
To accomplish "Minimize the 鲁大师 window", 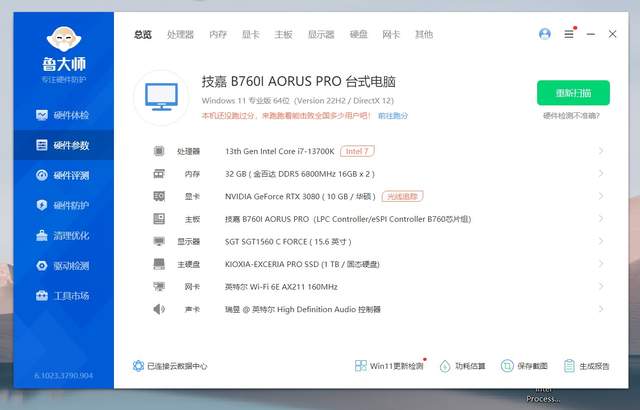I will (x=591, y=34).
